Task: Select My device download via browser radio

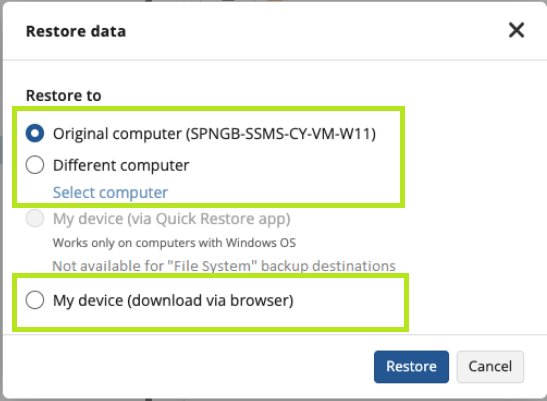Action: (x=35, y=300)
